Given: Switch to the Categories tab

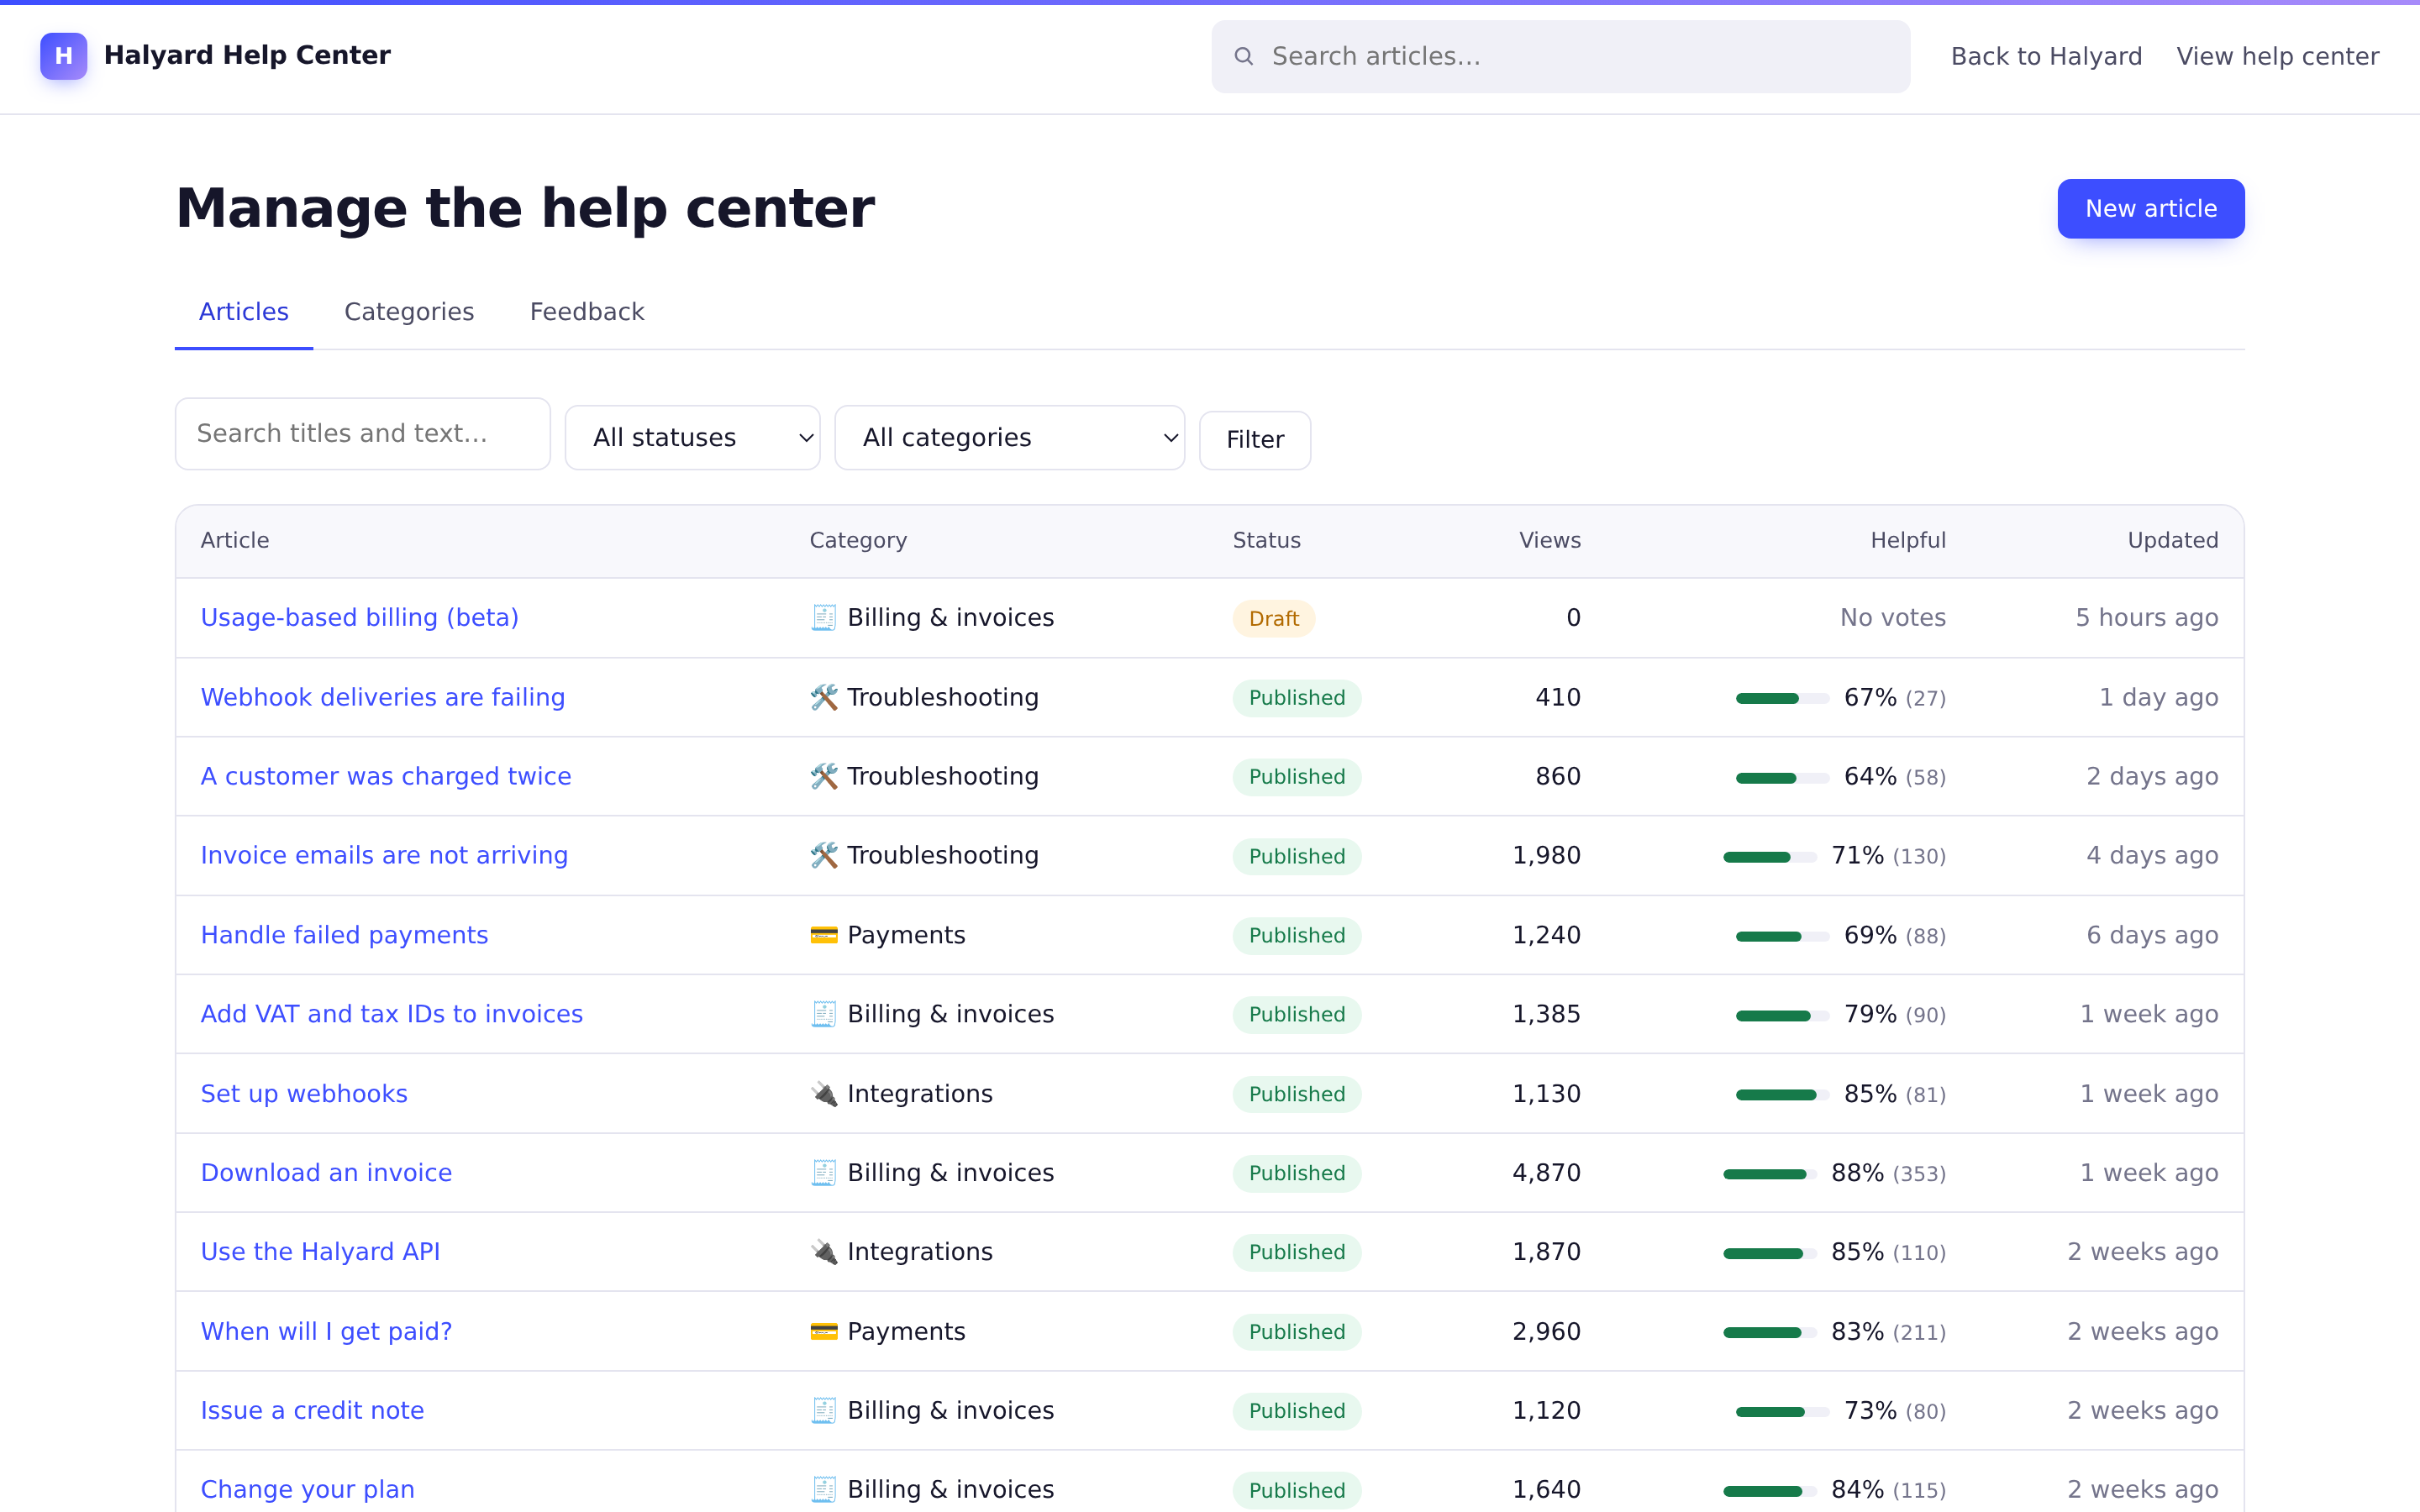Looking at the screenshot, I should pyautogui.click(x=409, y=312).
